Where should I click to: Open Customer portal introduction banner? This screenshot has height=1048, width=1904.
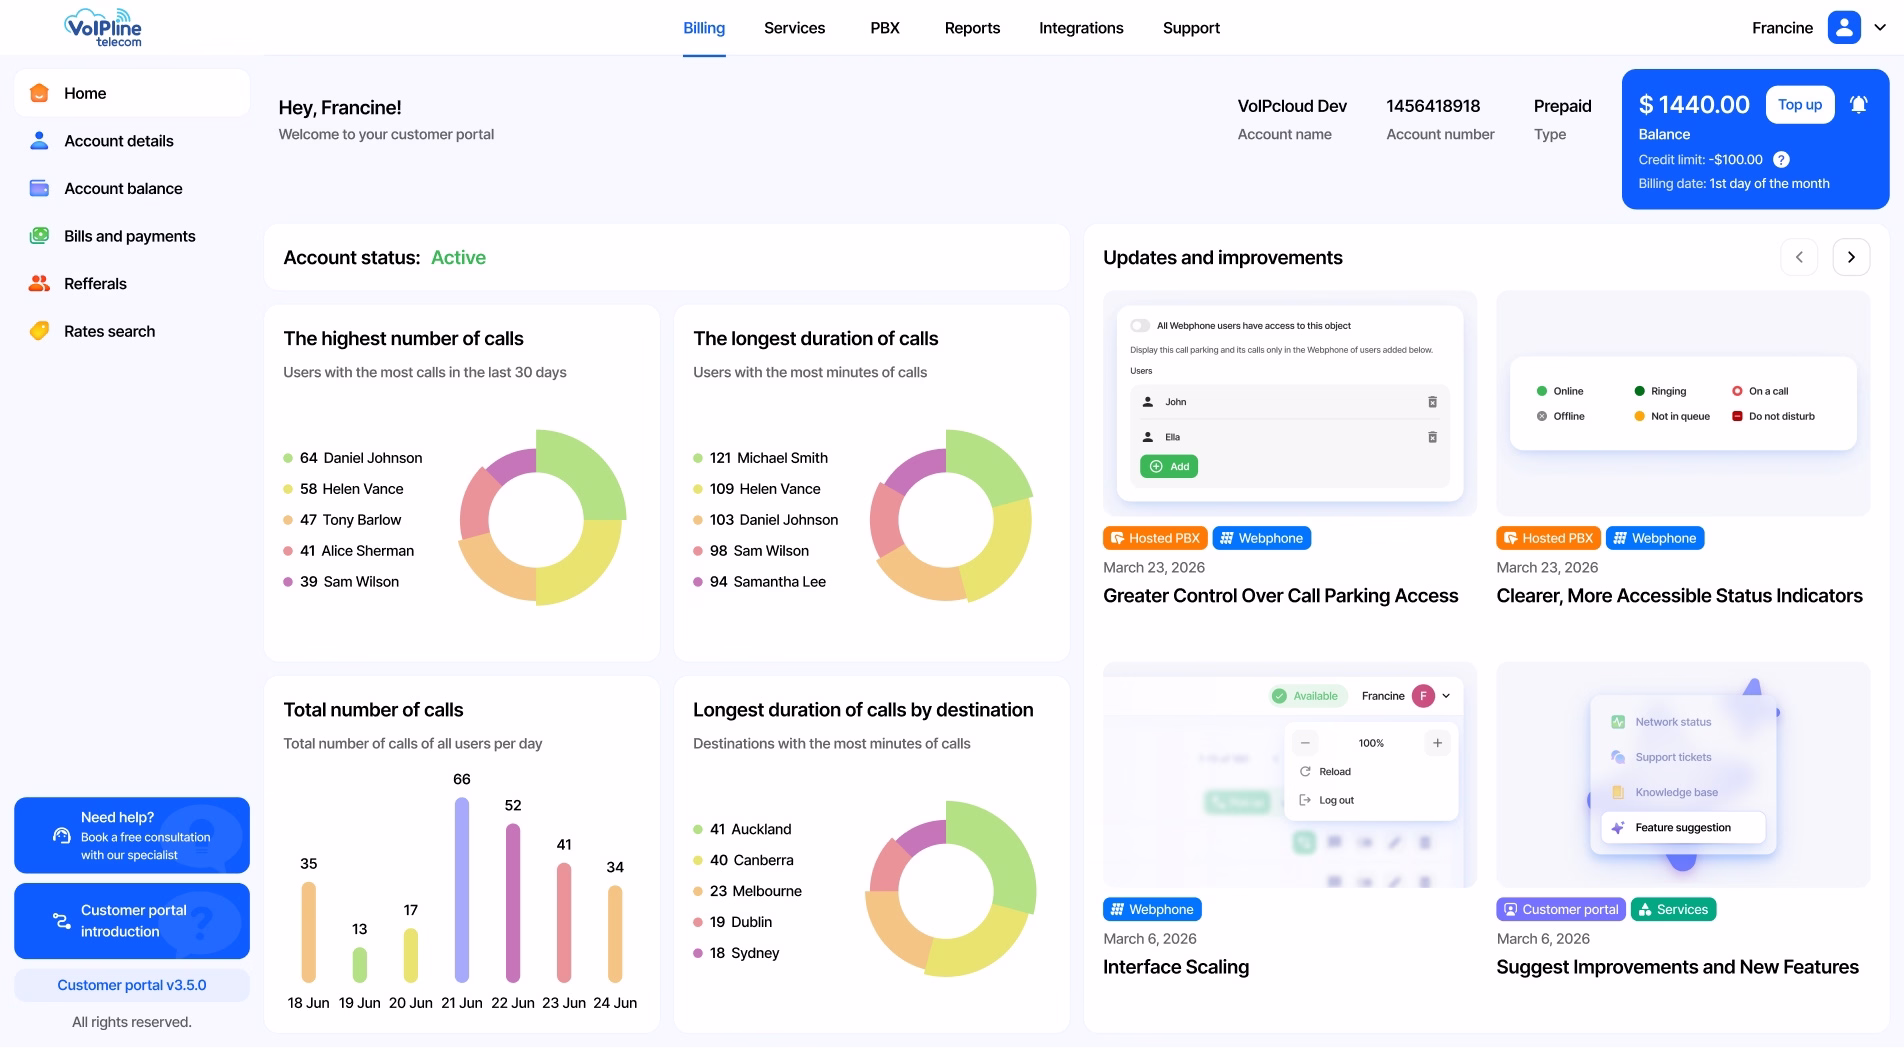click(132, 921)
